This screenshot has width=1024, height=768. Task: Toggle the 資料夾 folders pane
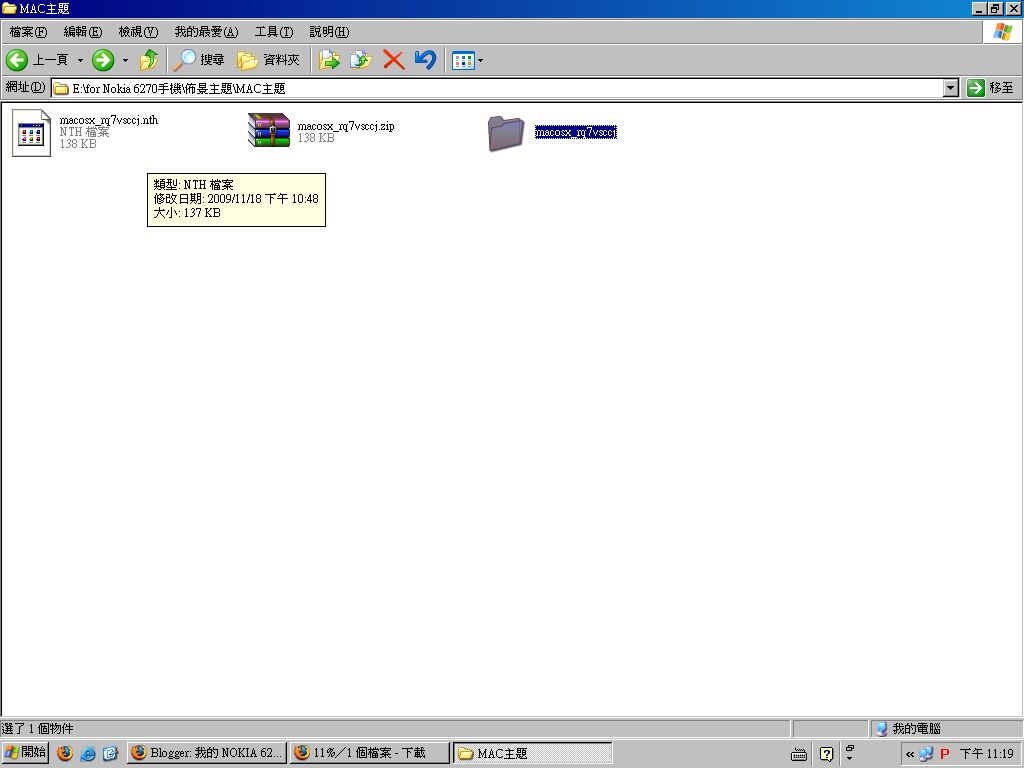(268, 60)
